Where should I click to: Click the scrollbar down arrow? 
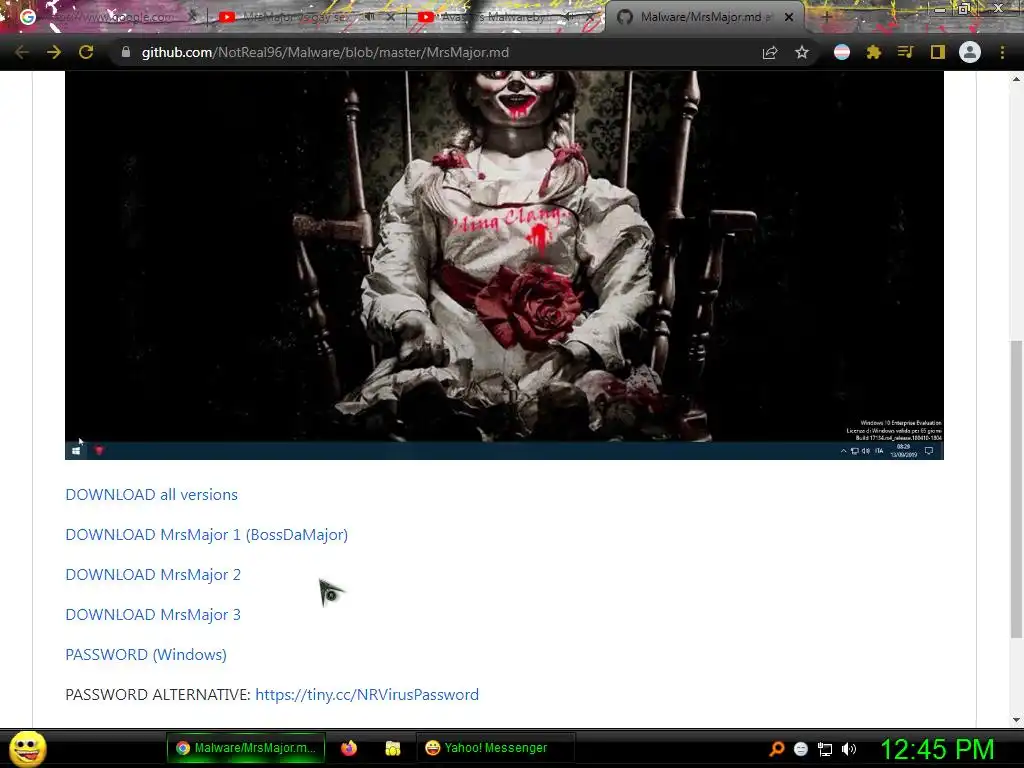(1016, 720)
